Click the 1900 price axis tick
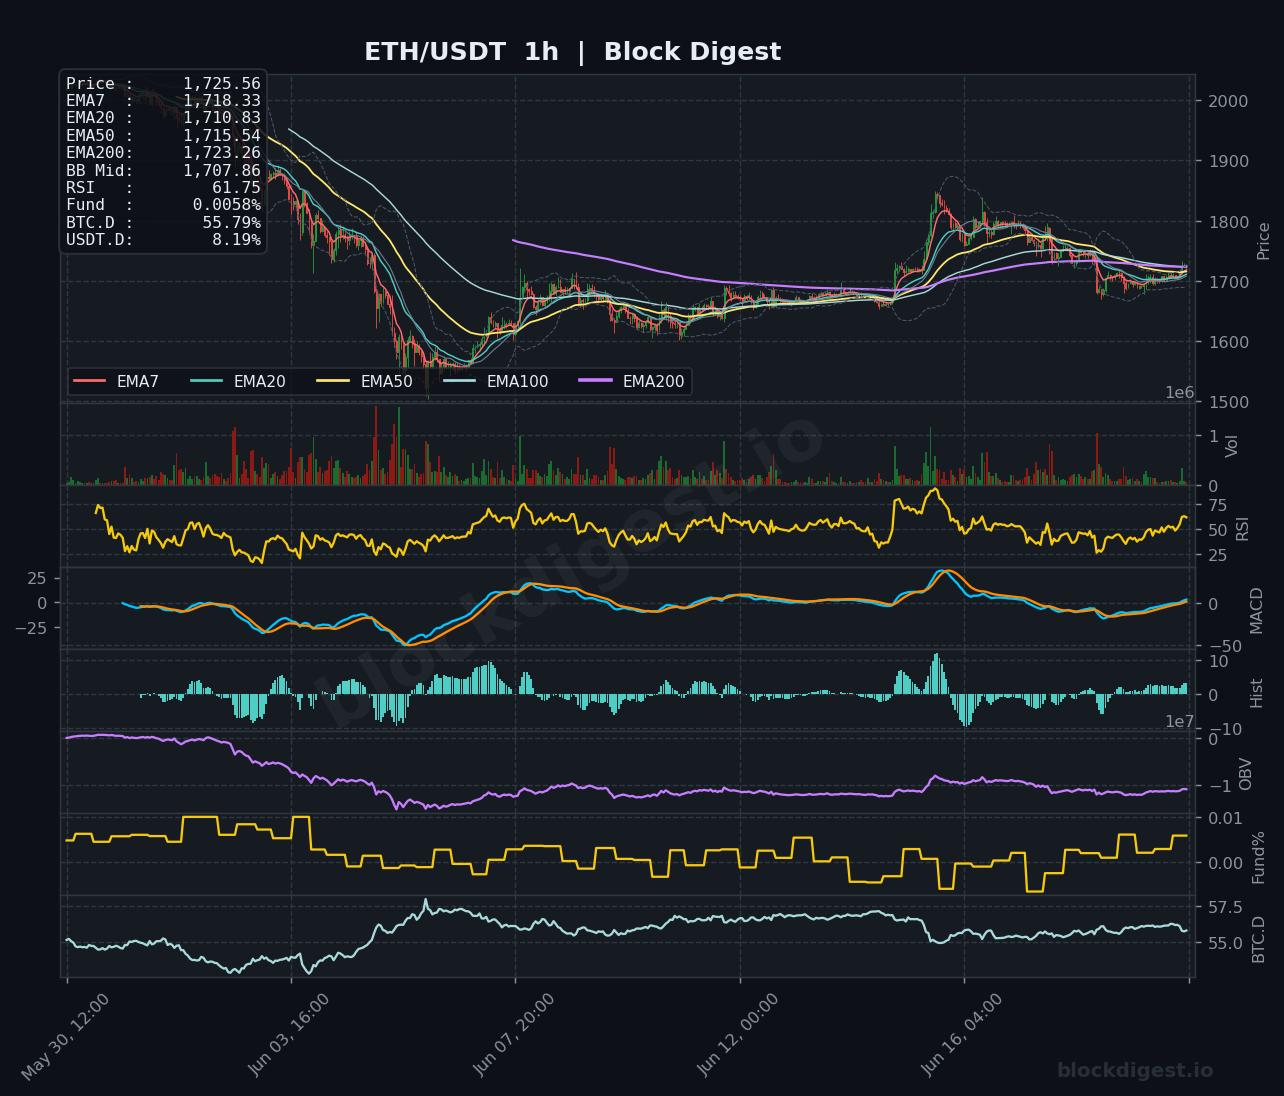The width and height of the screenshot is (1284, 1096). tap(1226, 162)
